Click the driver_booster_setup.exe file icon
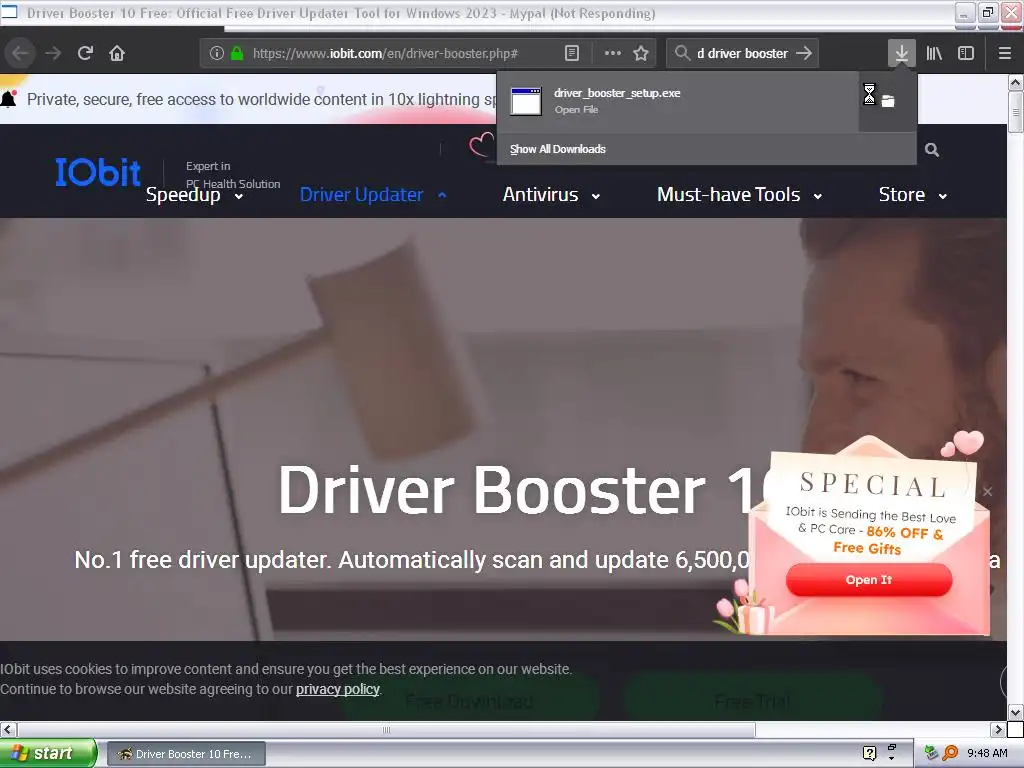Viewport: 1024px width, 768px height. 526,101
